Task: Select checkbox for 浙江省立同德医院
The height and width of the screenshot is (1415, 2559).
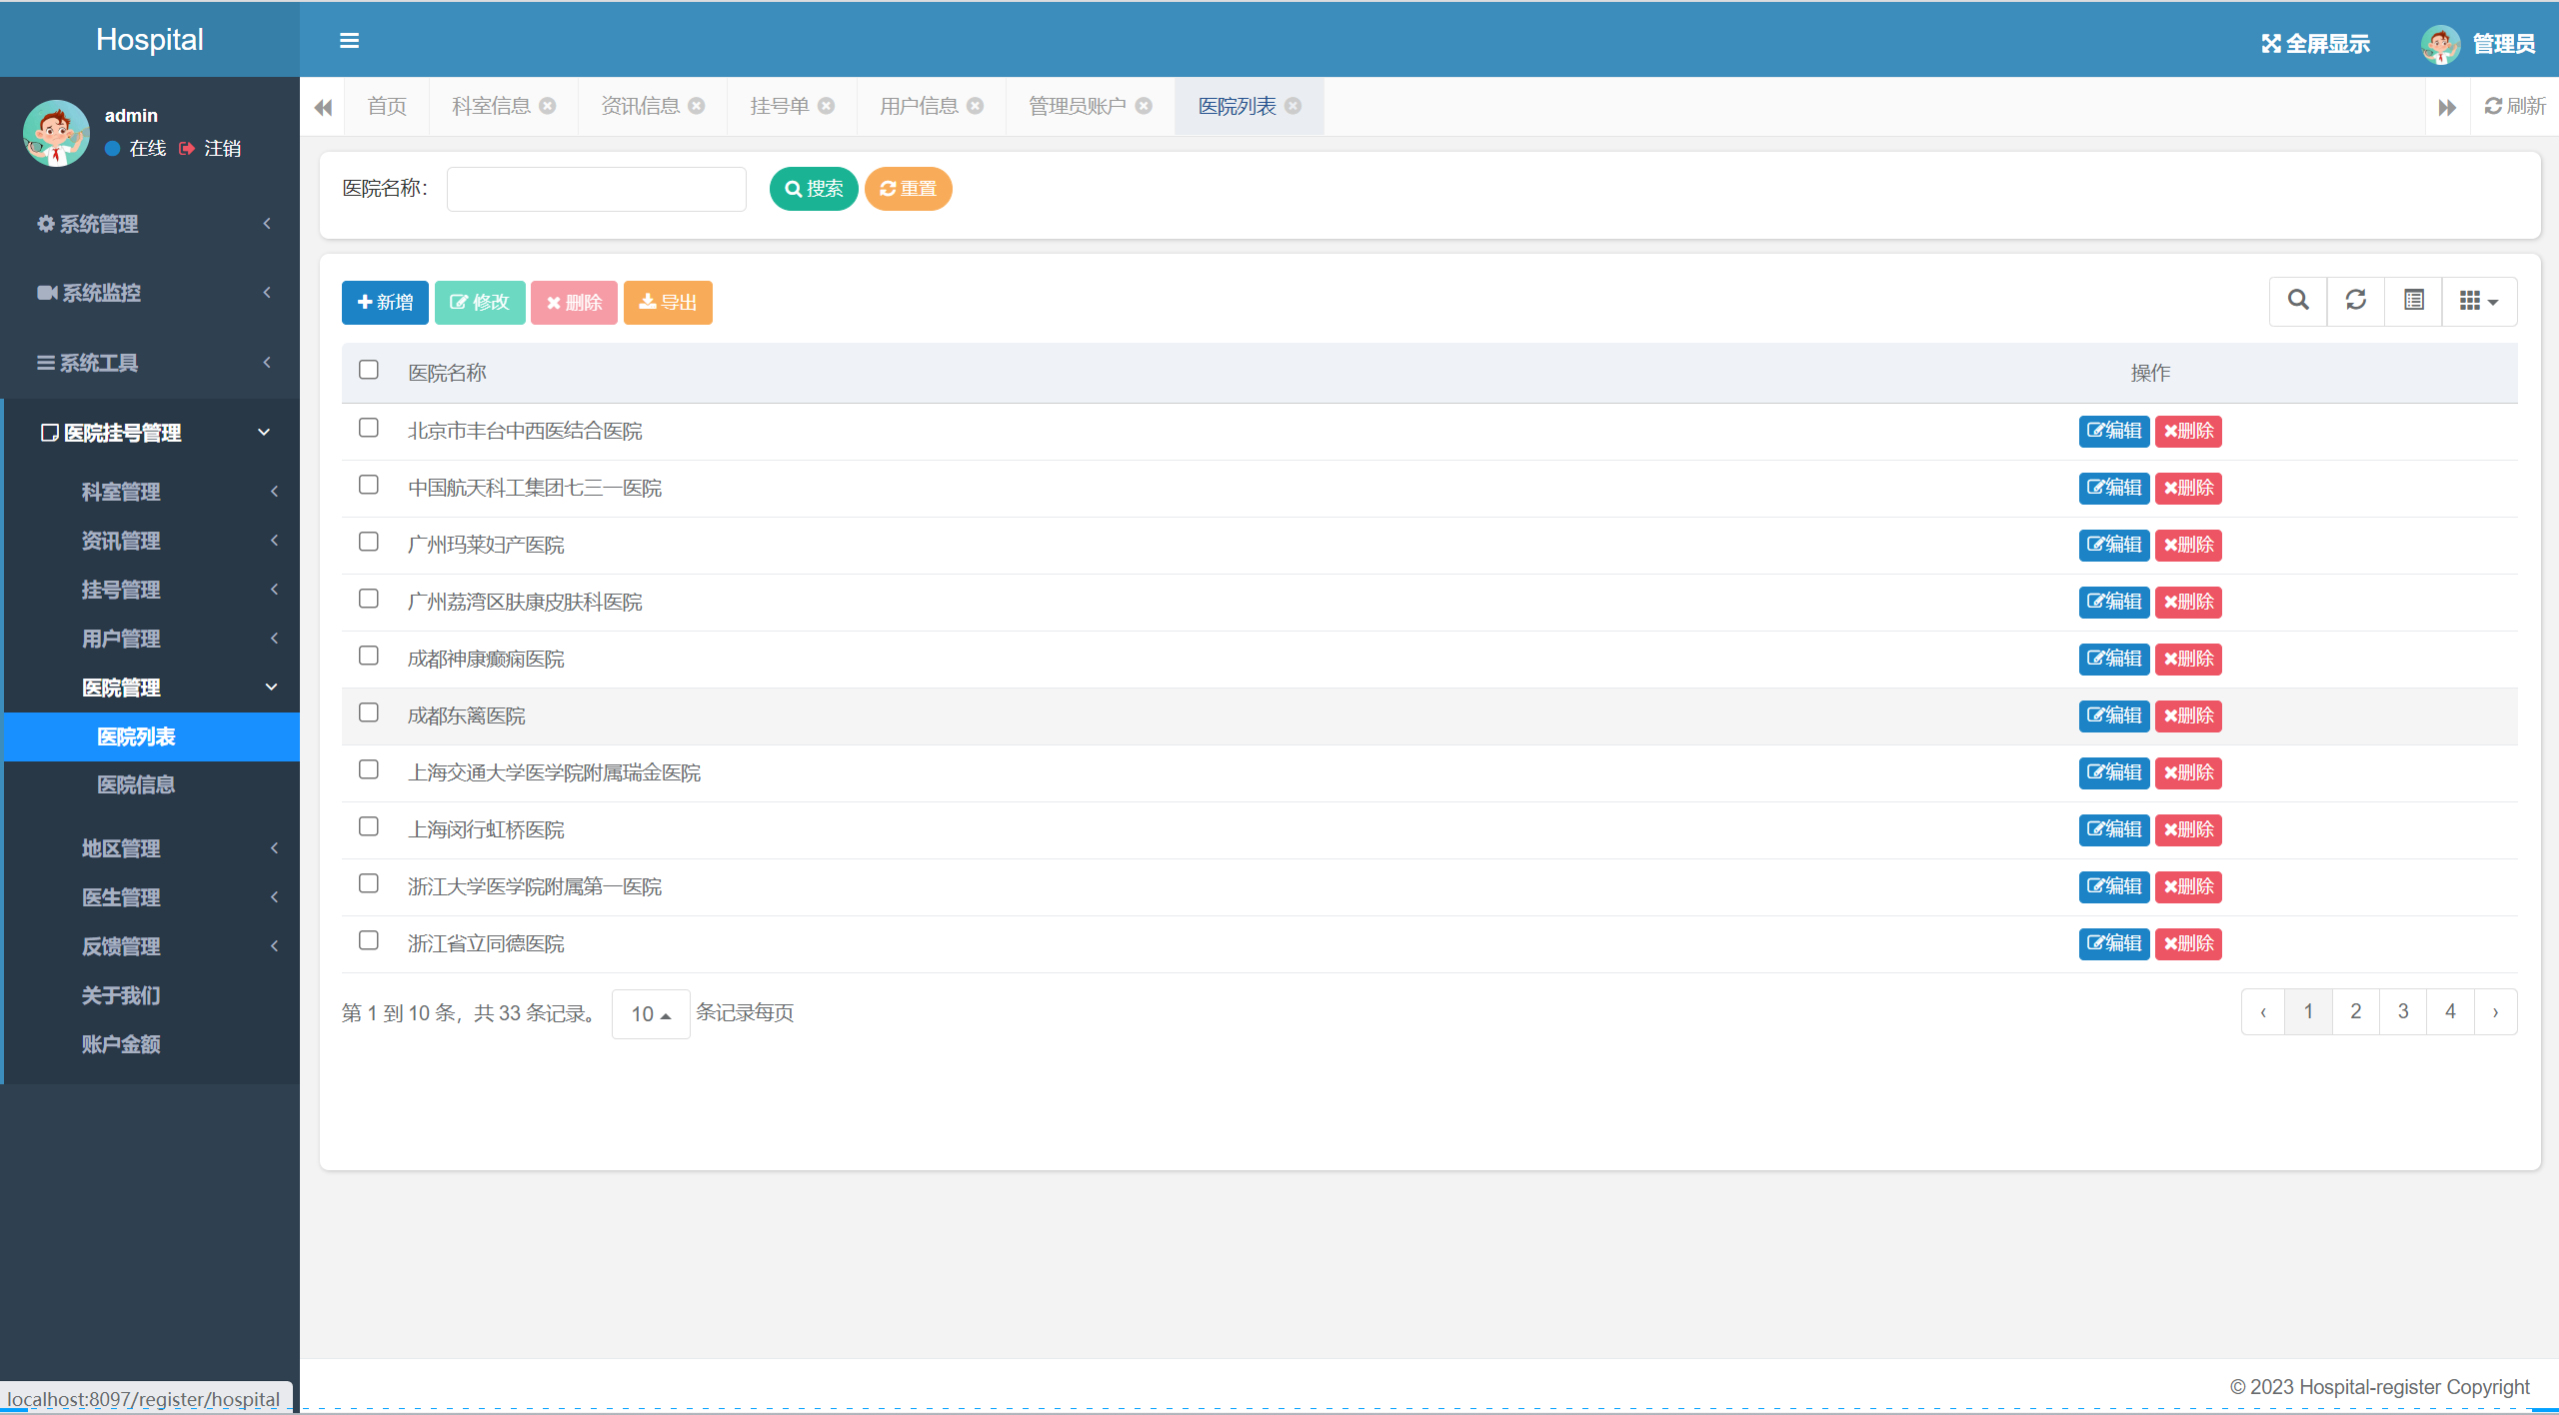Action: click(368, 941)
